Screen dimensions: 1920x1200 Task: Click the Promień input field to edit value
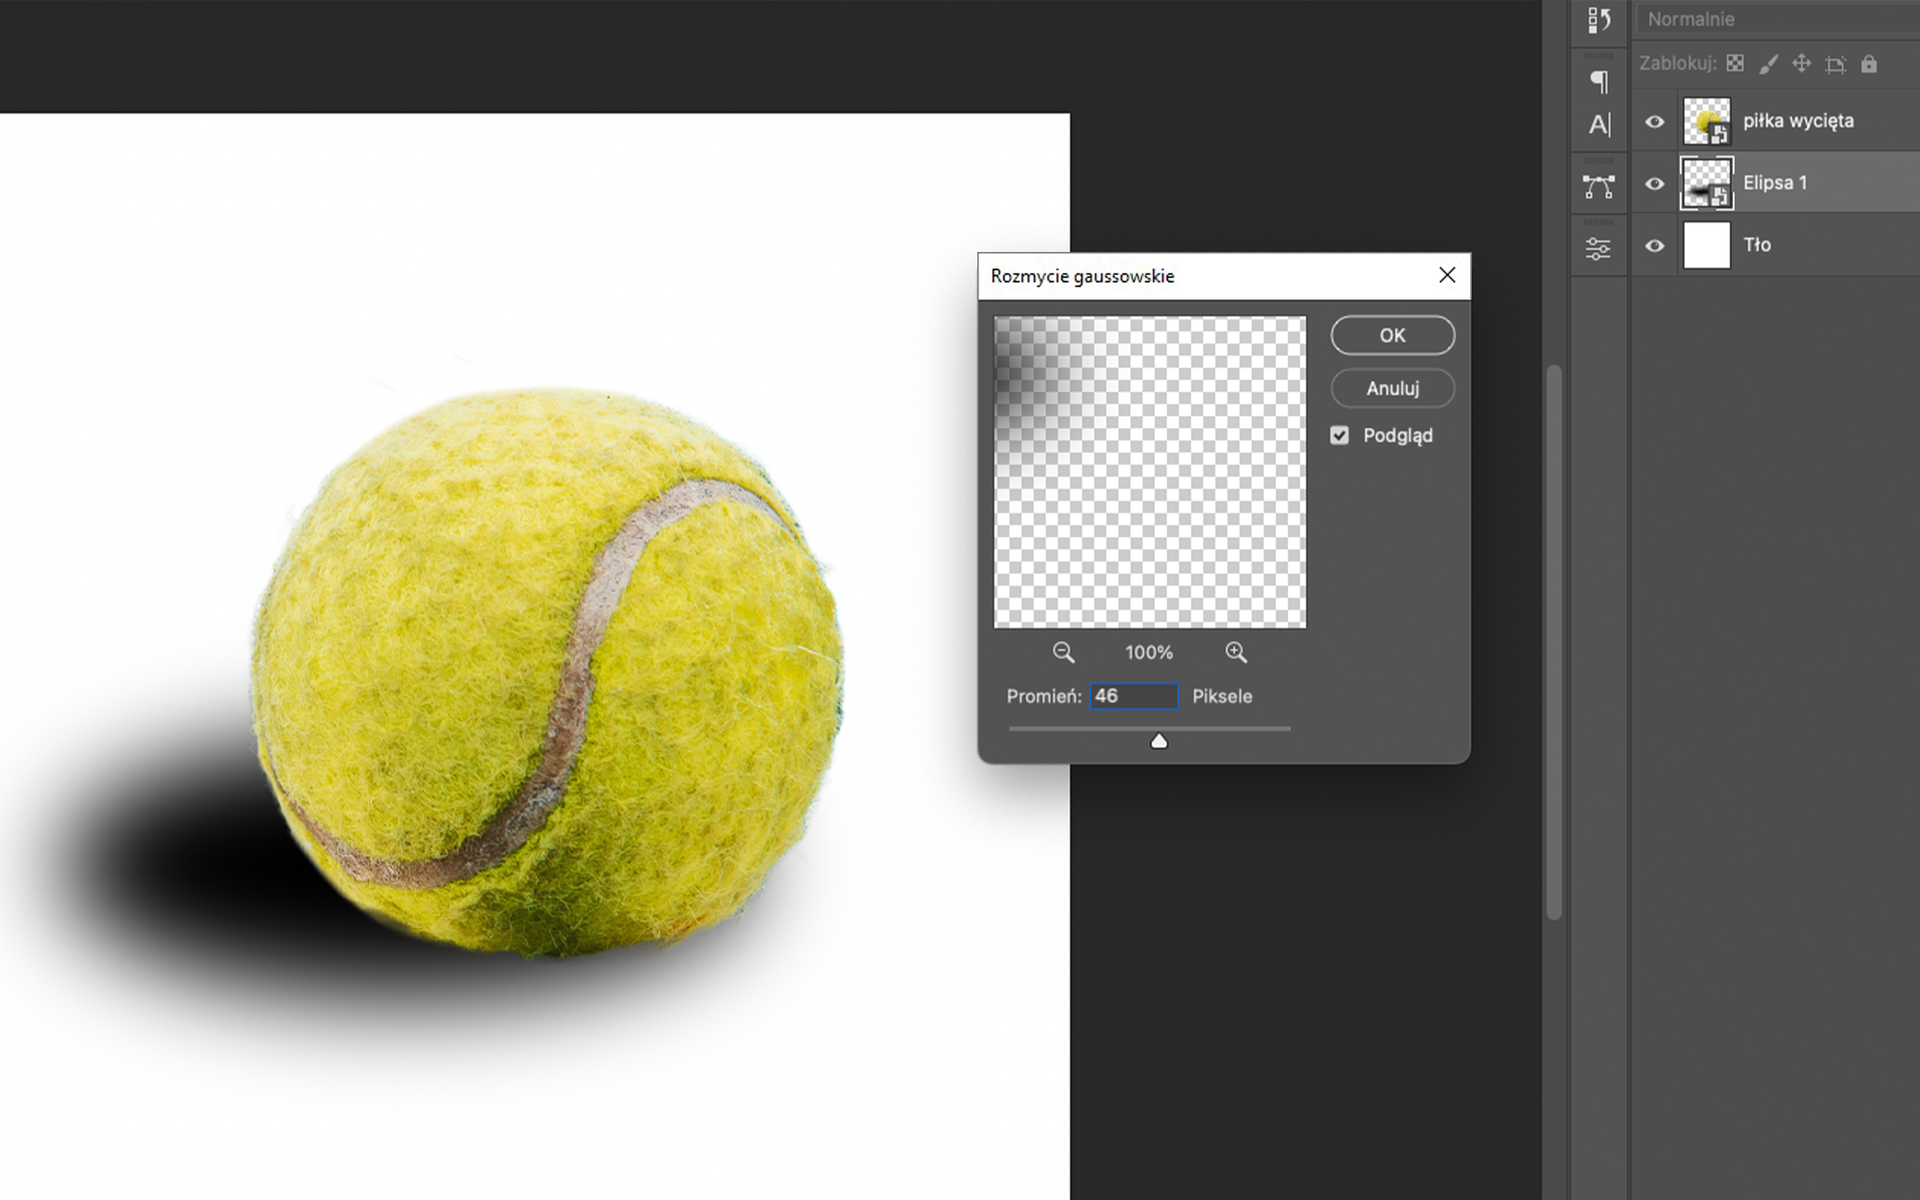point(1132,697)
